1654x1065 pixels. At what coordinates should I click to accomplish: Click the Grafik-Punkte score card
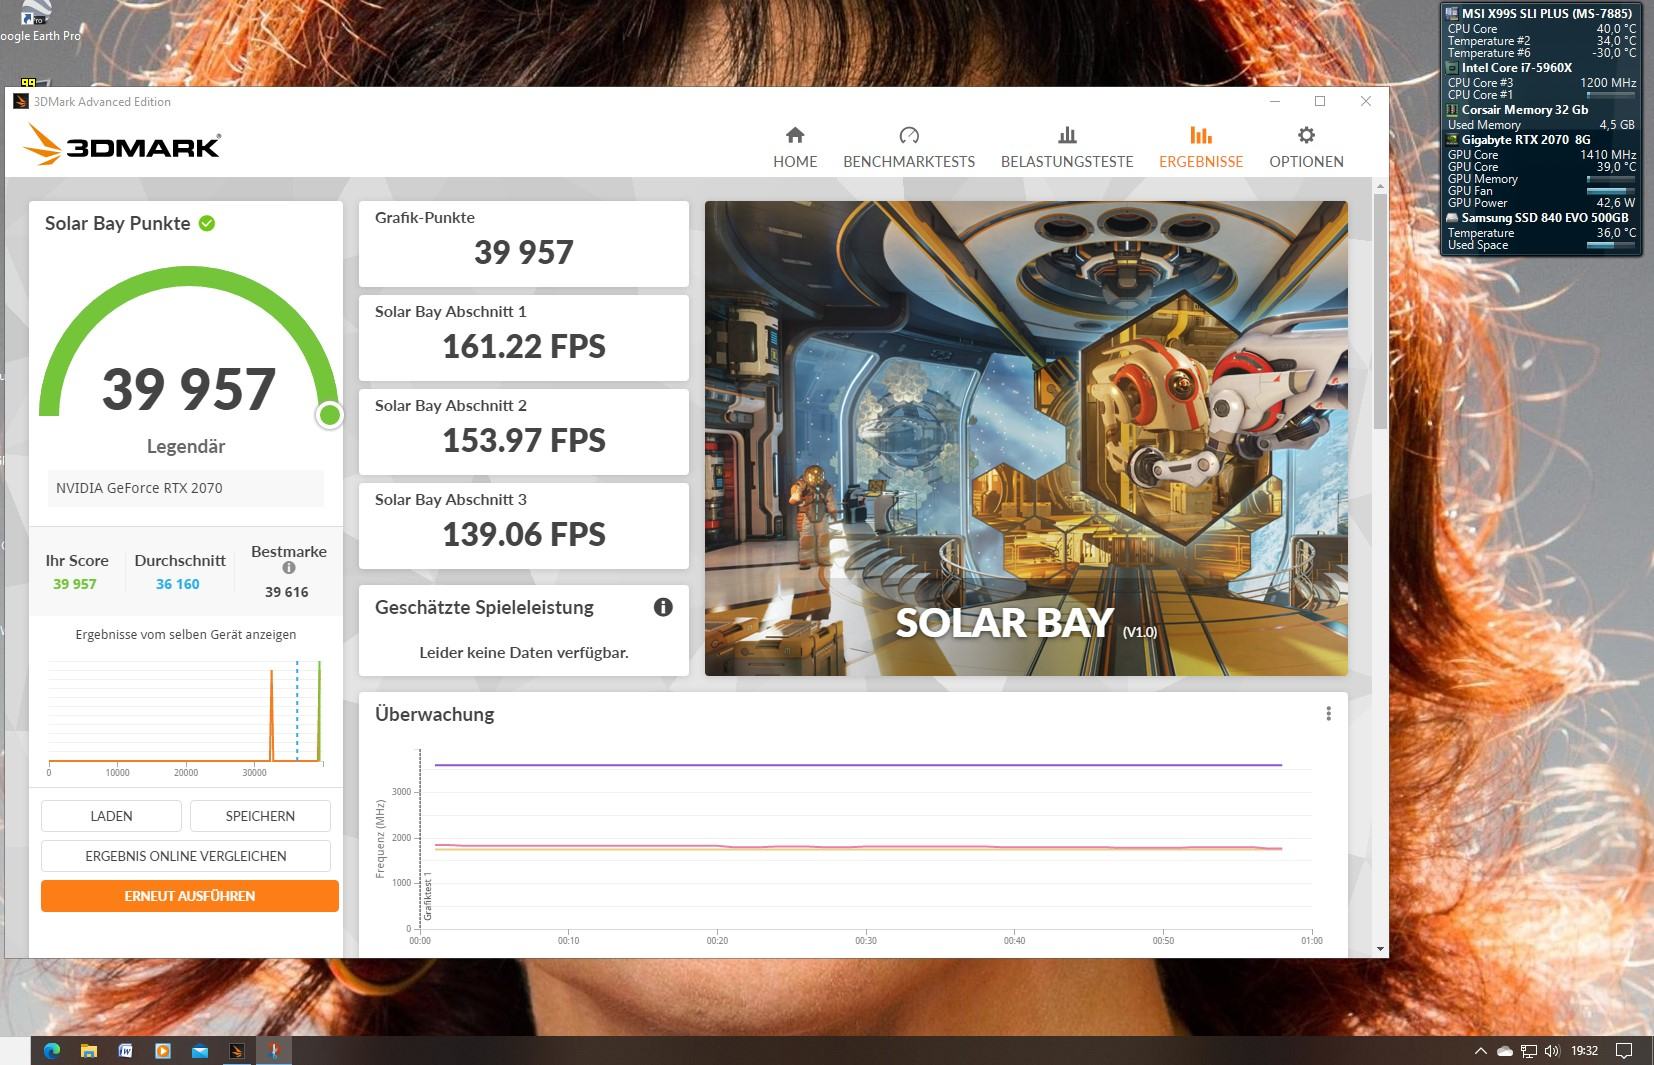(524, 244)
